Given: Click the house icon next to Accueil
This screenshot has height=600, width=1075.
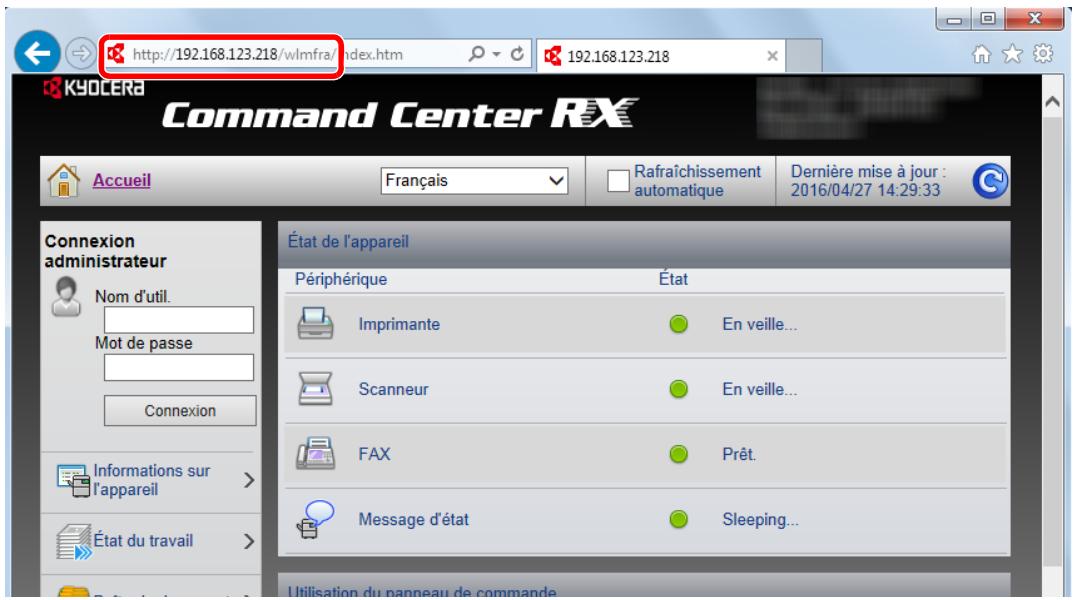Looking at the screenshot, I should 64,180.
